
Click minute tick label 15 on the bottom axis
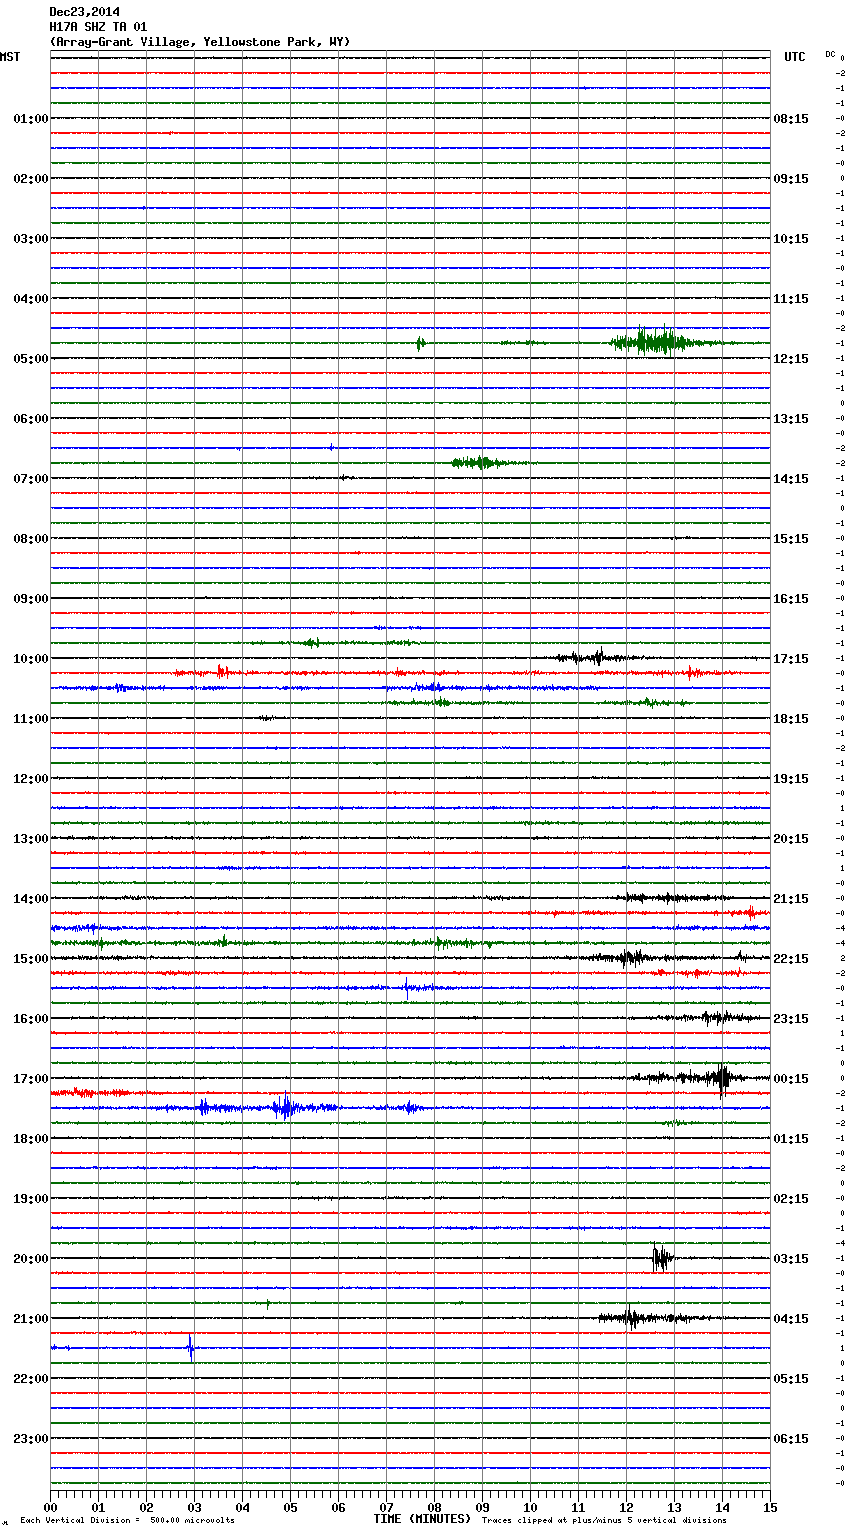point(769,1507)
